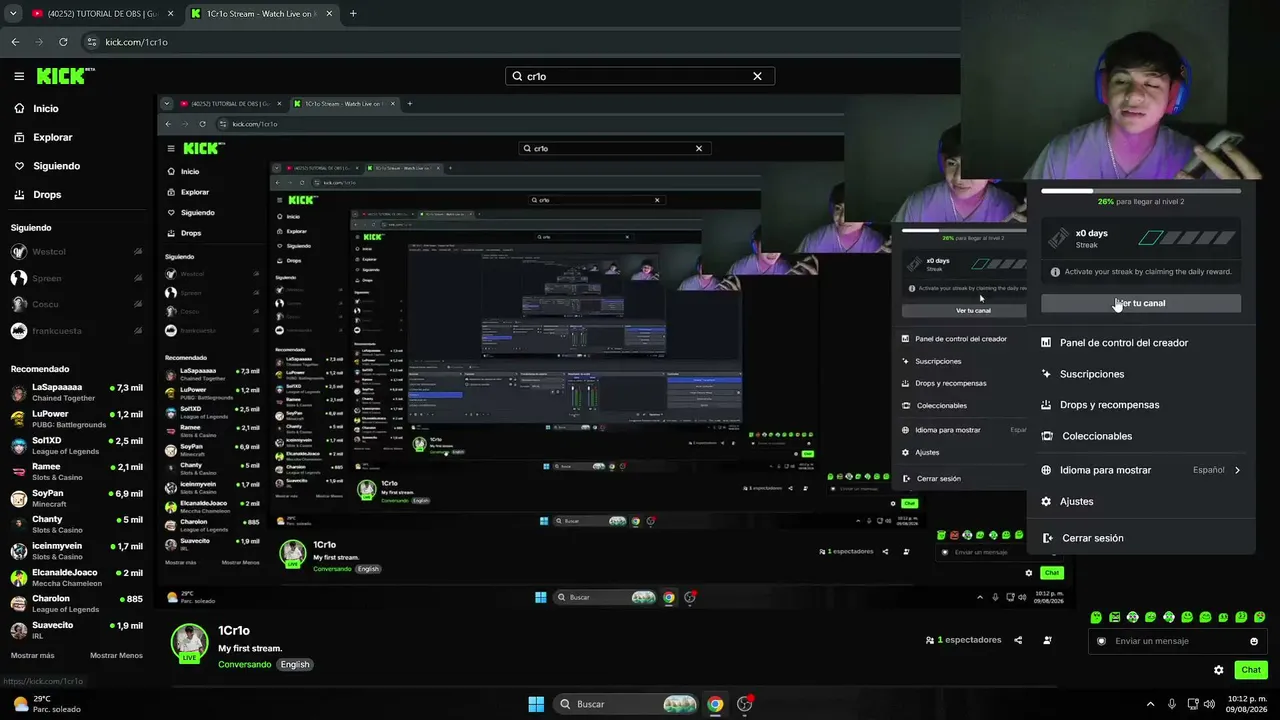Viewport: 1280px width, 720px height.
Task: Open the Windows Start menu
Action: pyautogui.click(x=536, y=704)
